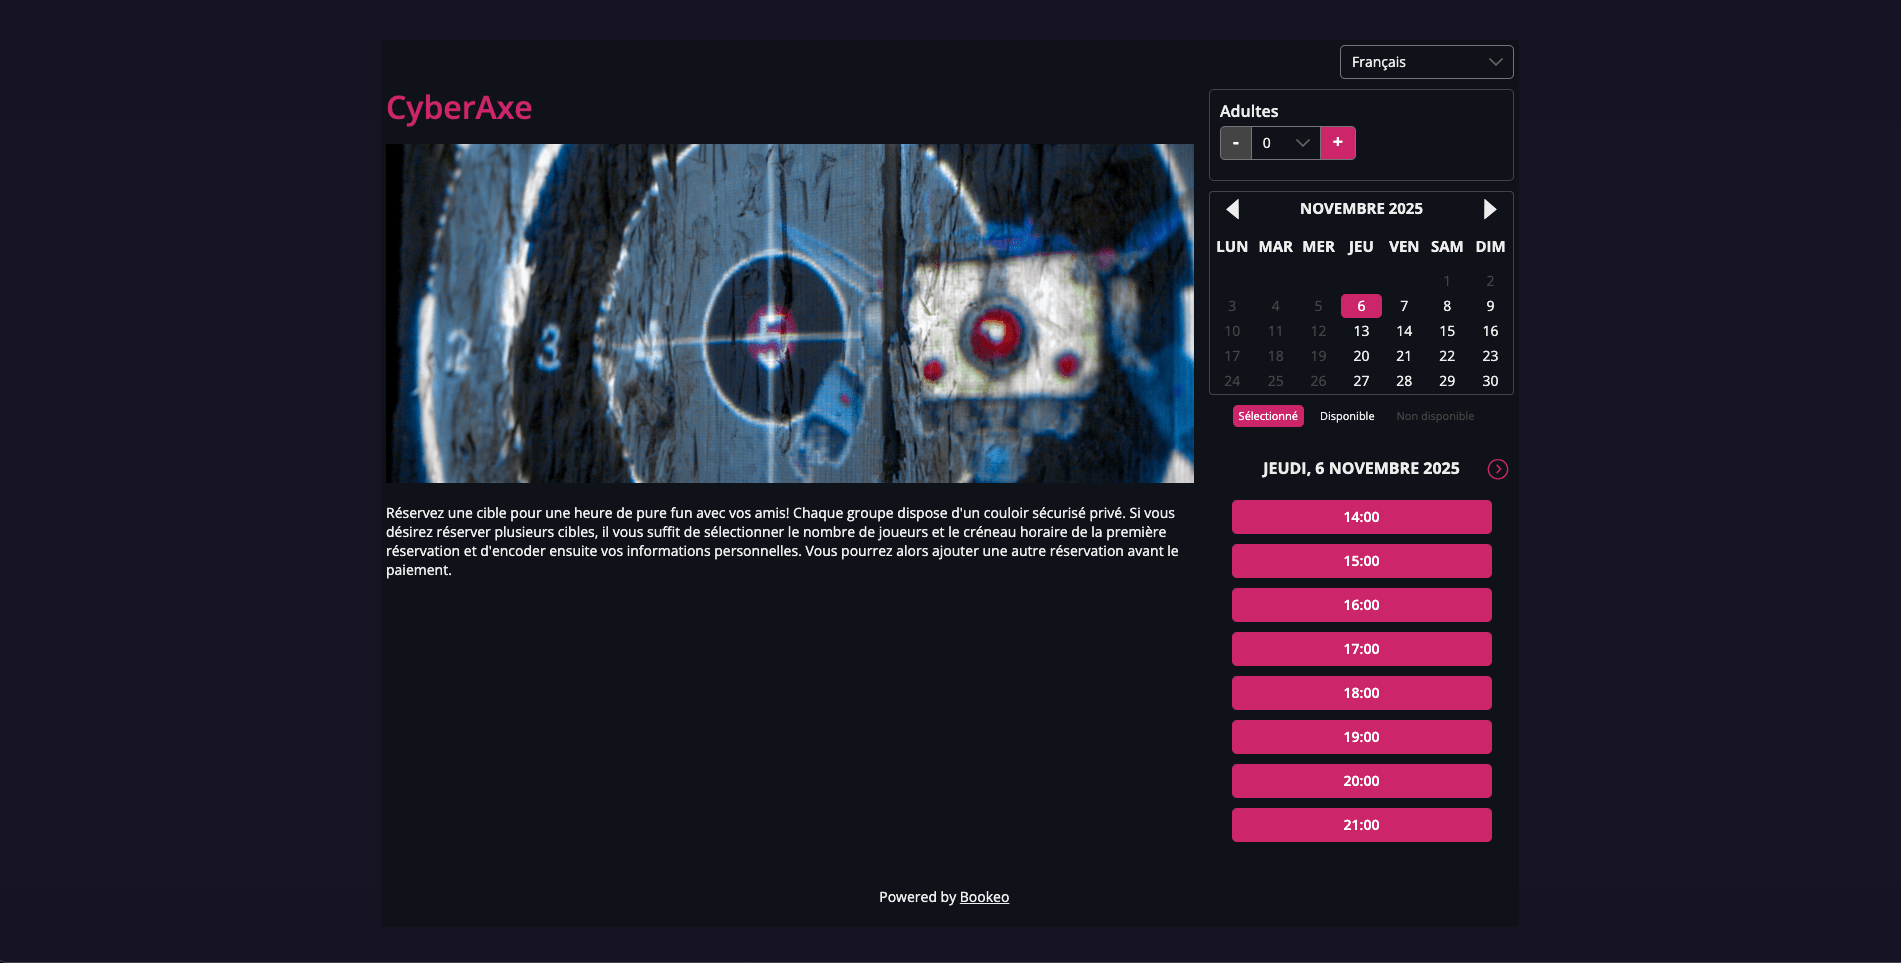
Task: Decrease adults count with minus button
Action: 1236,143
